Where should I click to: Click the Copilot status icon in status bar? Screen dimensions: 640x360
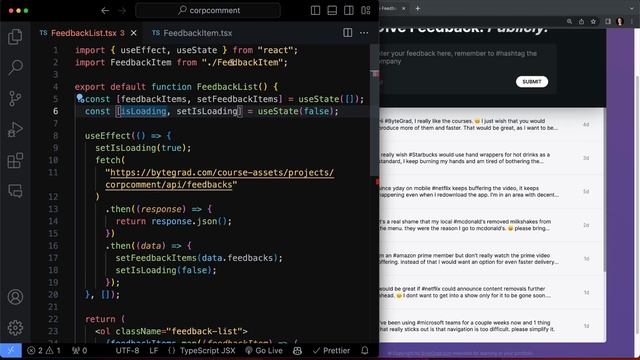click(x=298, y=350)
